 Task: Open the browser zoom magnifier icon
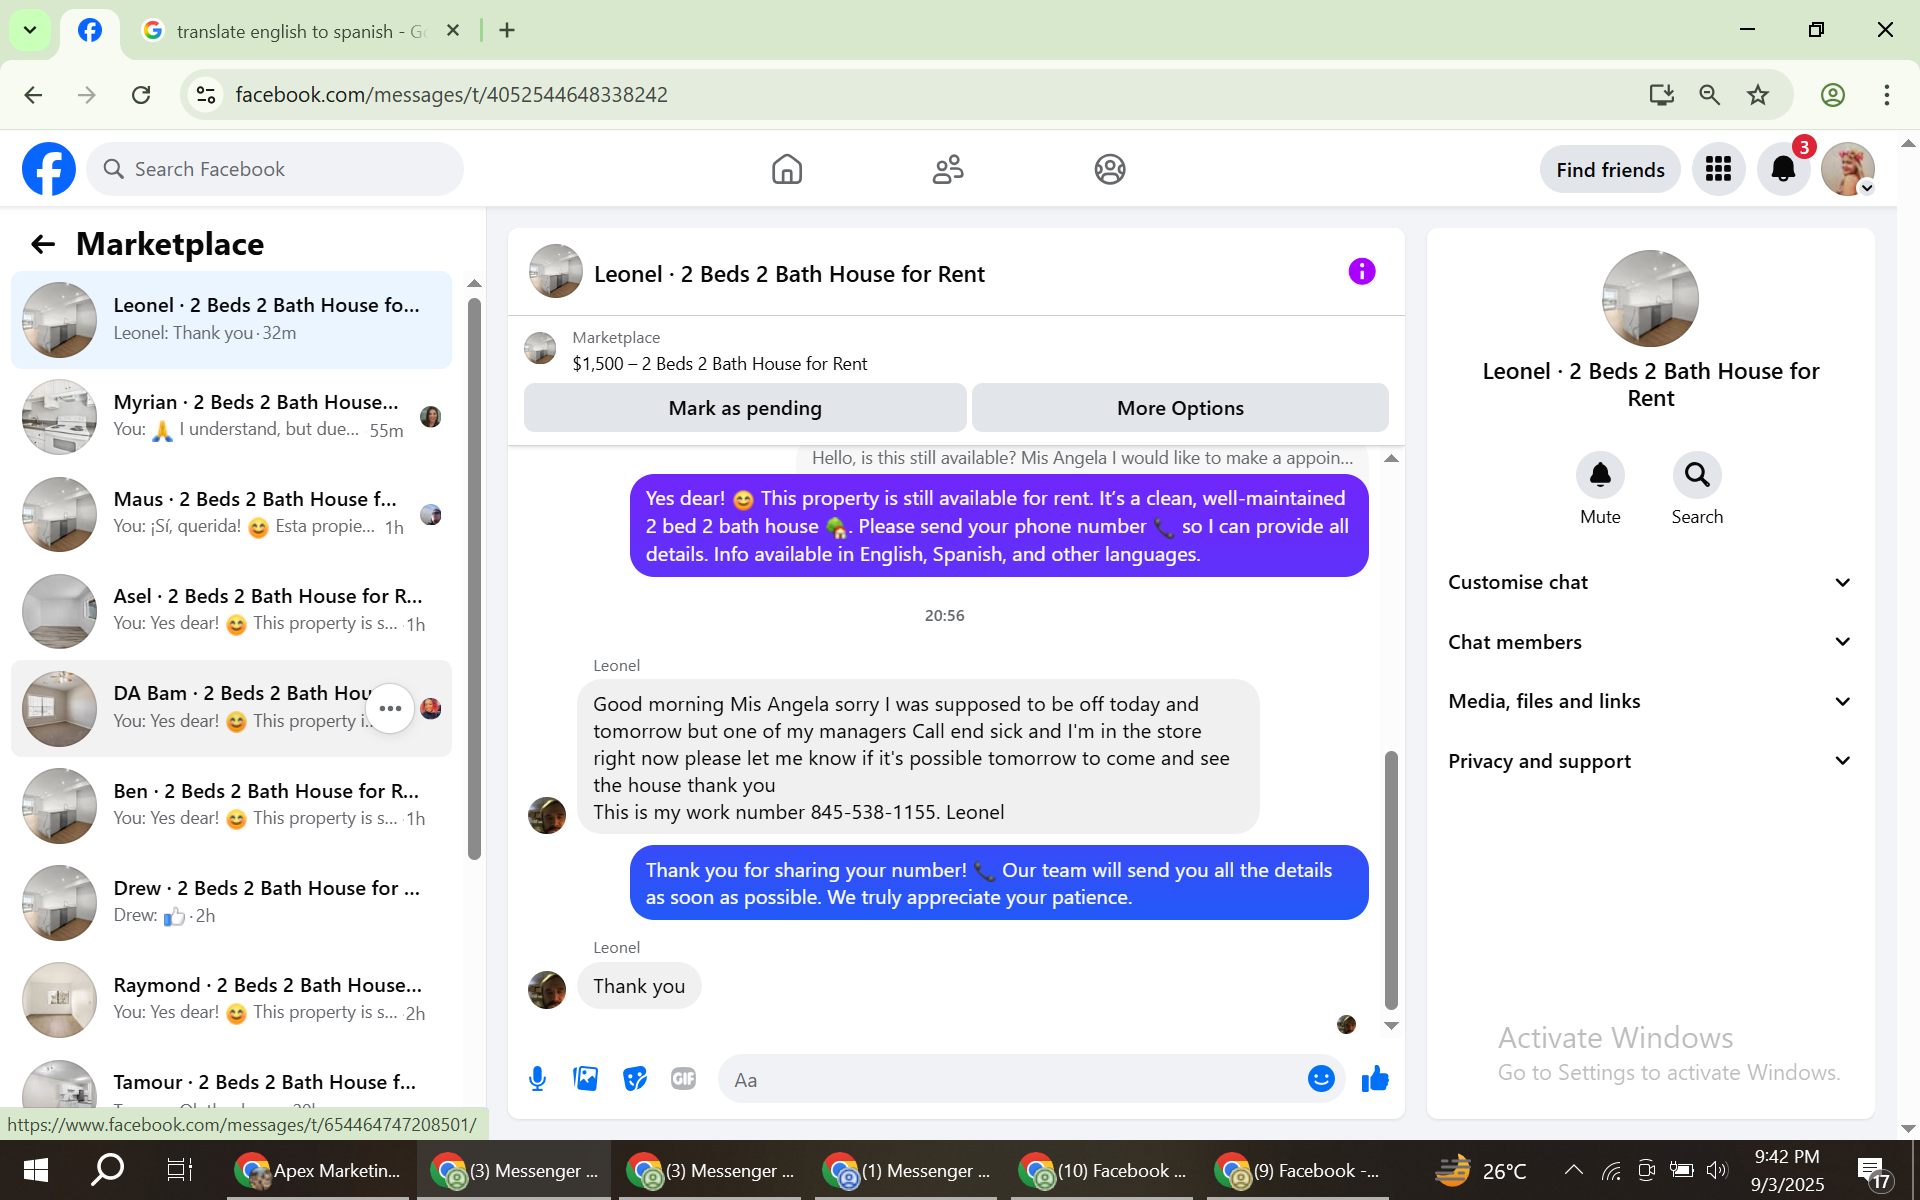pos(1710,95)
